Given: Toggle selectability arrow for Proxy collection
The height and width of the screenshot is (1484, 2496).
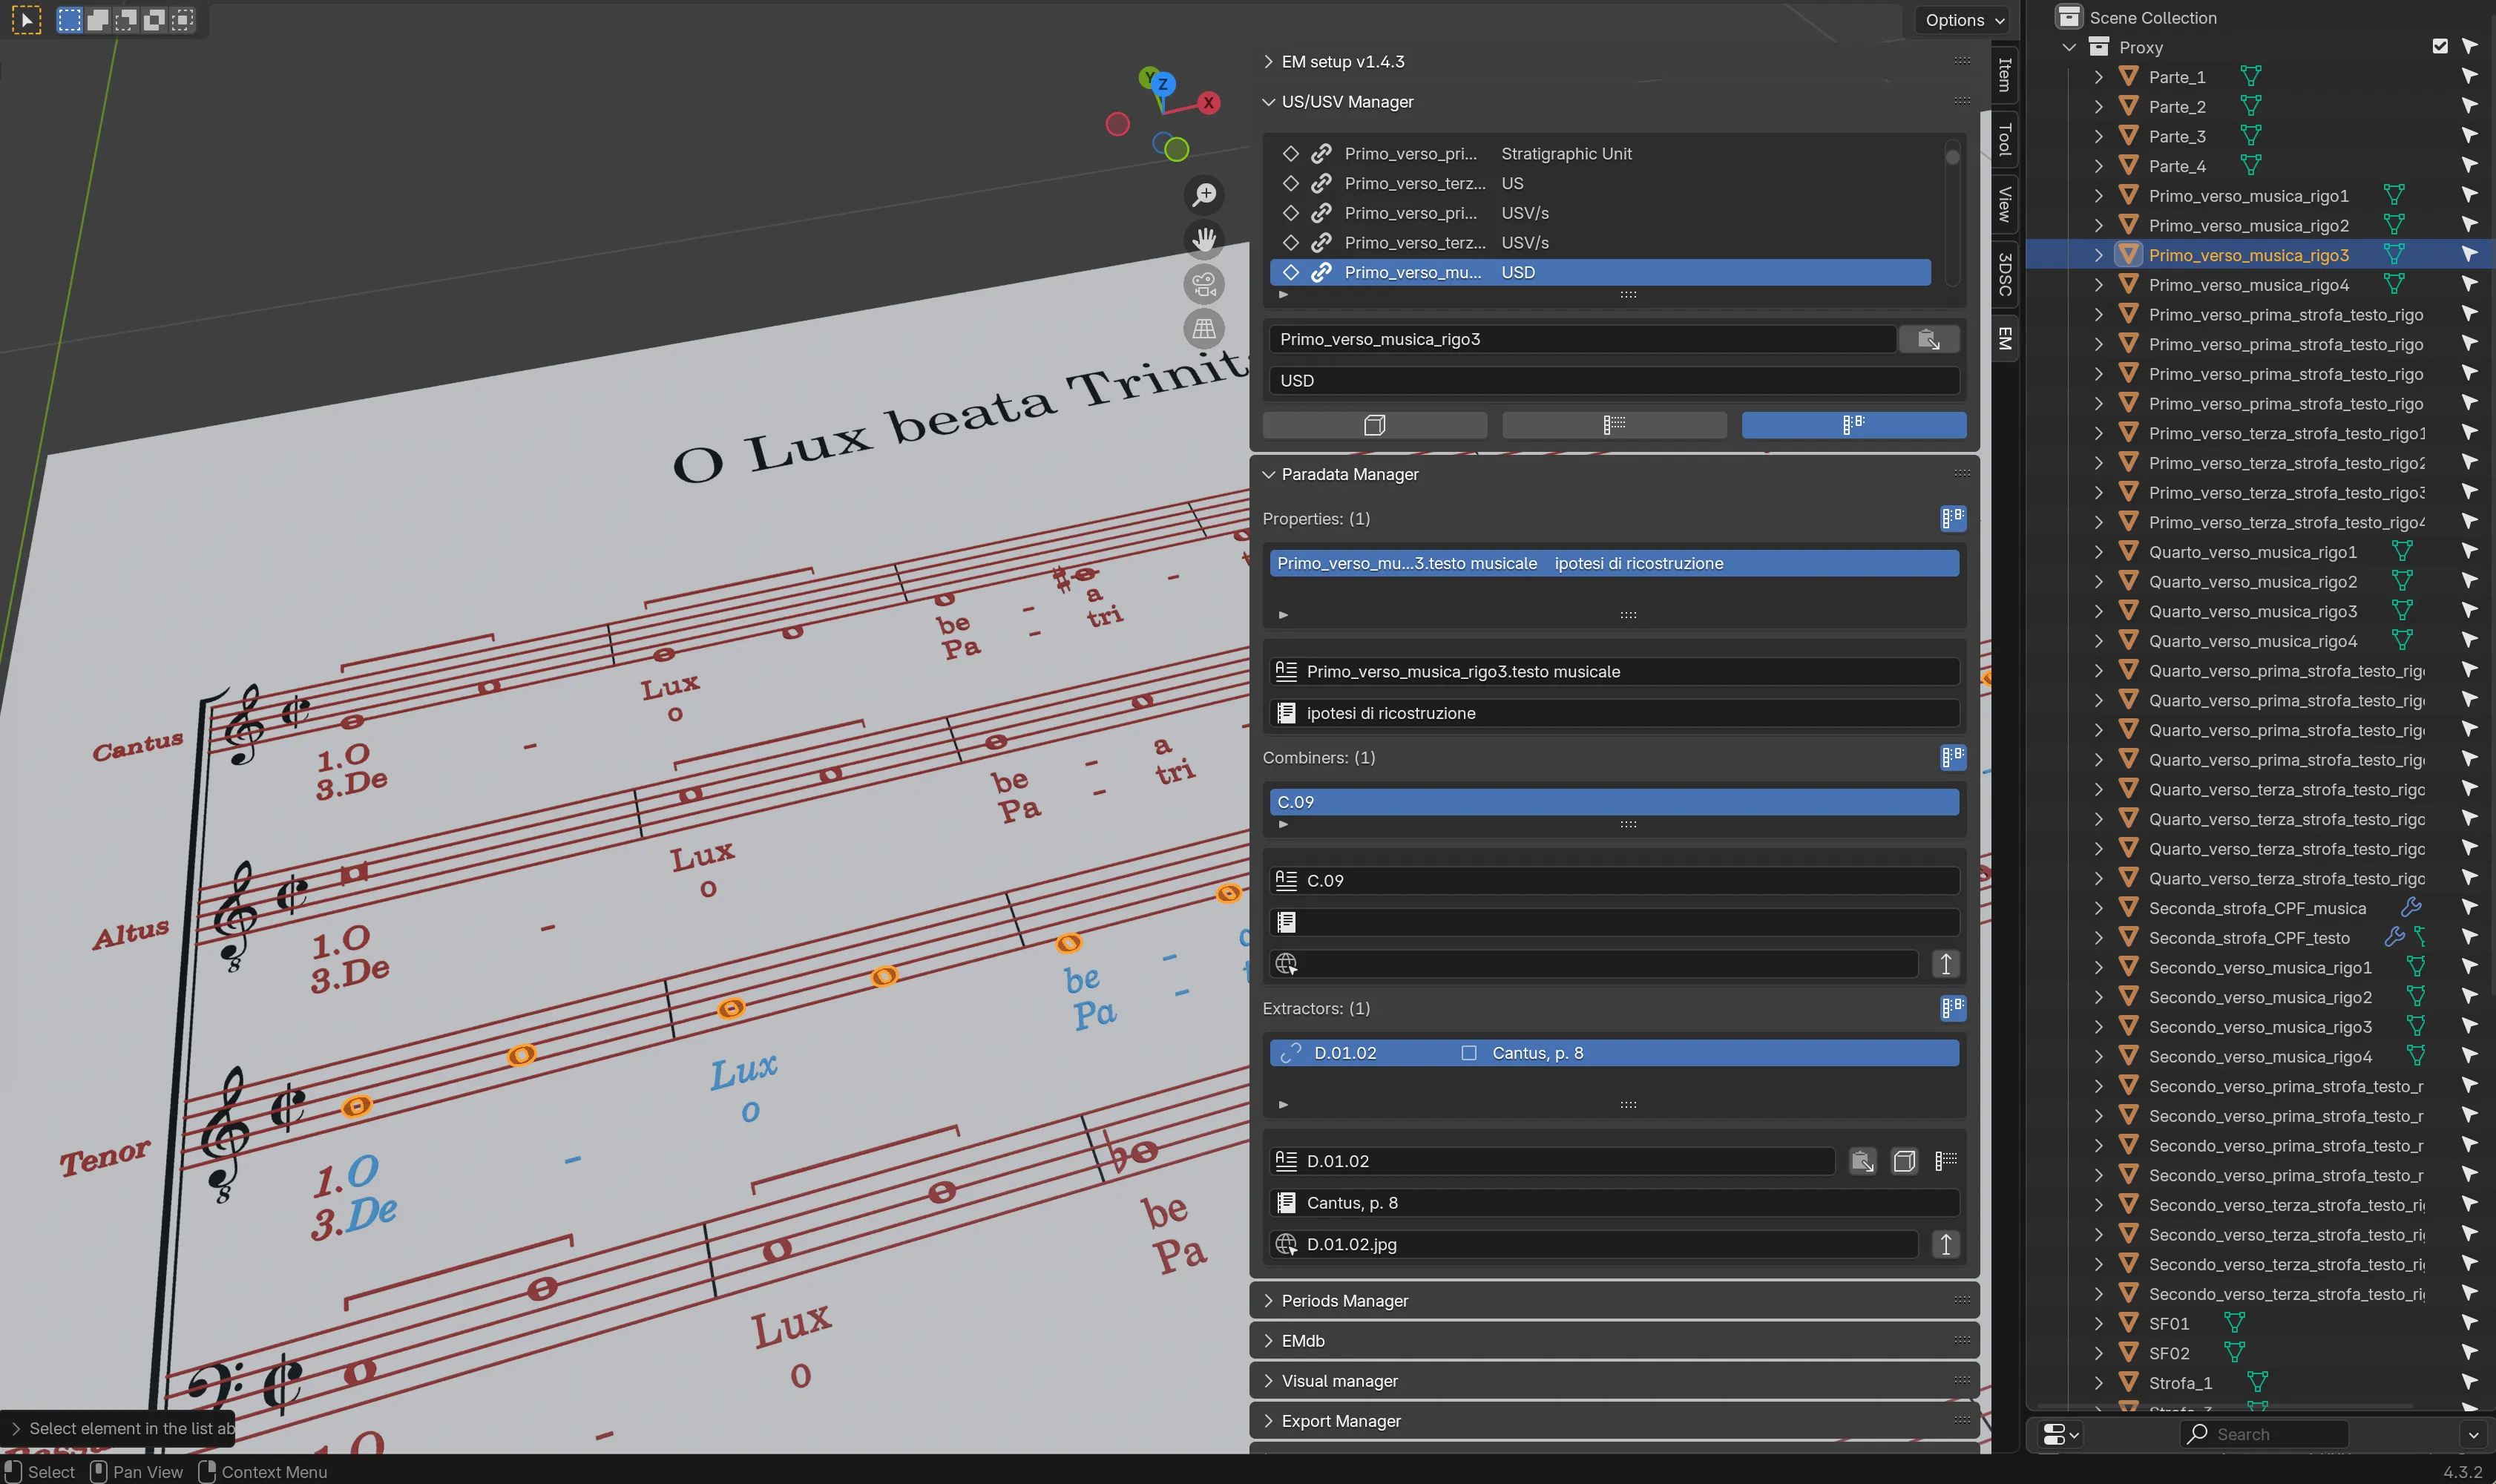Looking at the screenshot, I should tap(2469, 46).
